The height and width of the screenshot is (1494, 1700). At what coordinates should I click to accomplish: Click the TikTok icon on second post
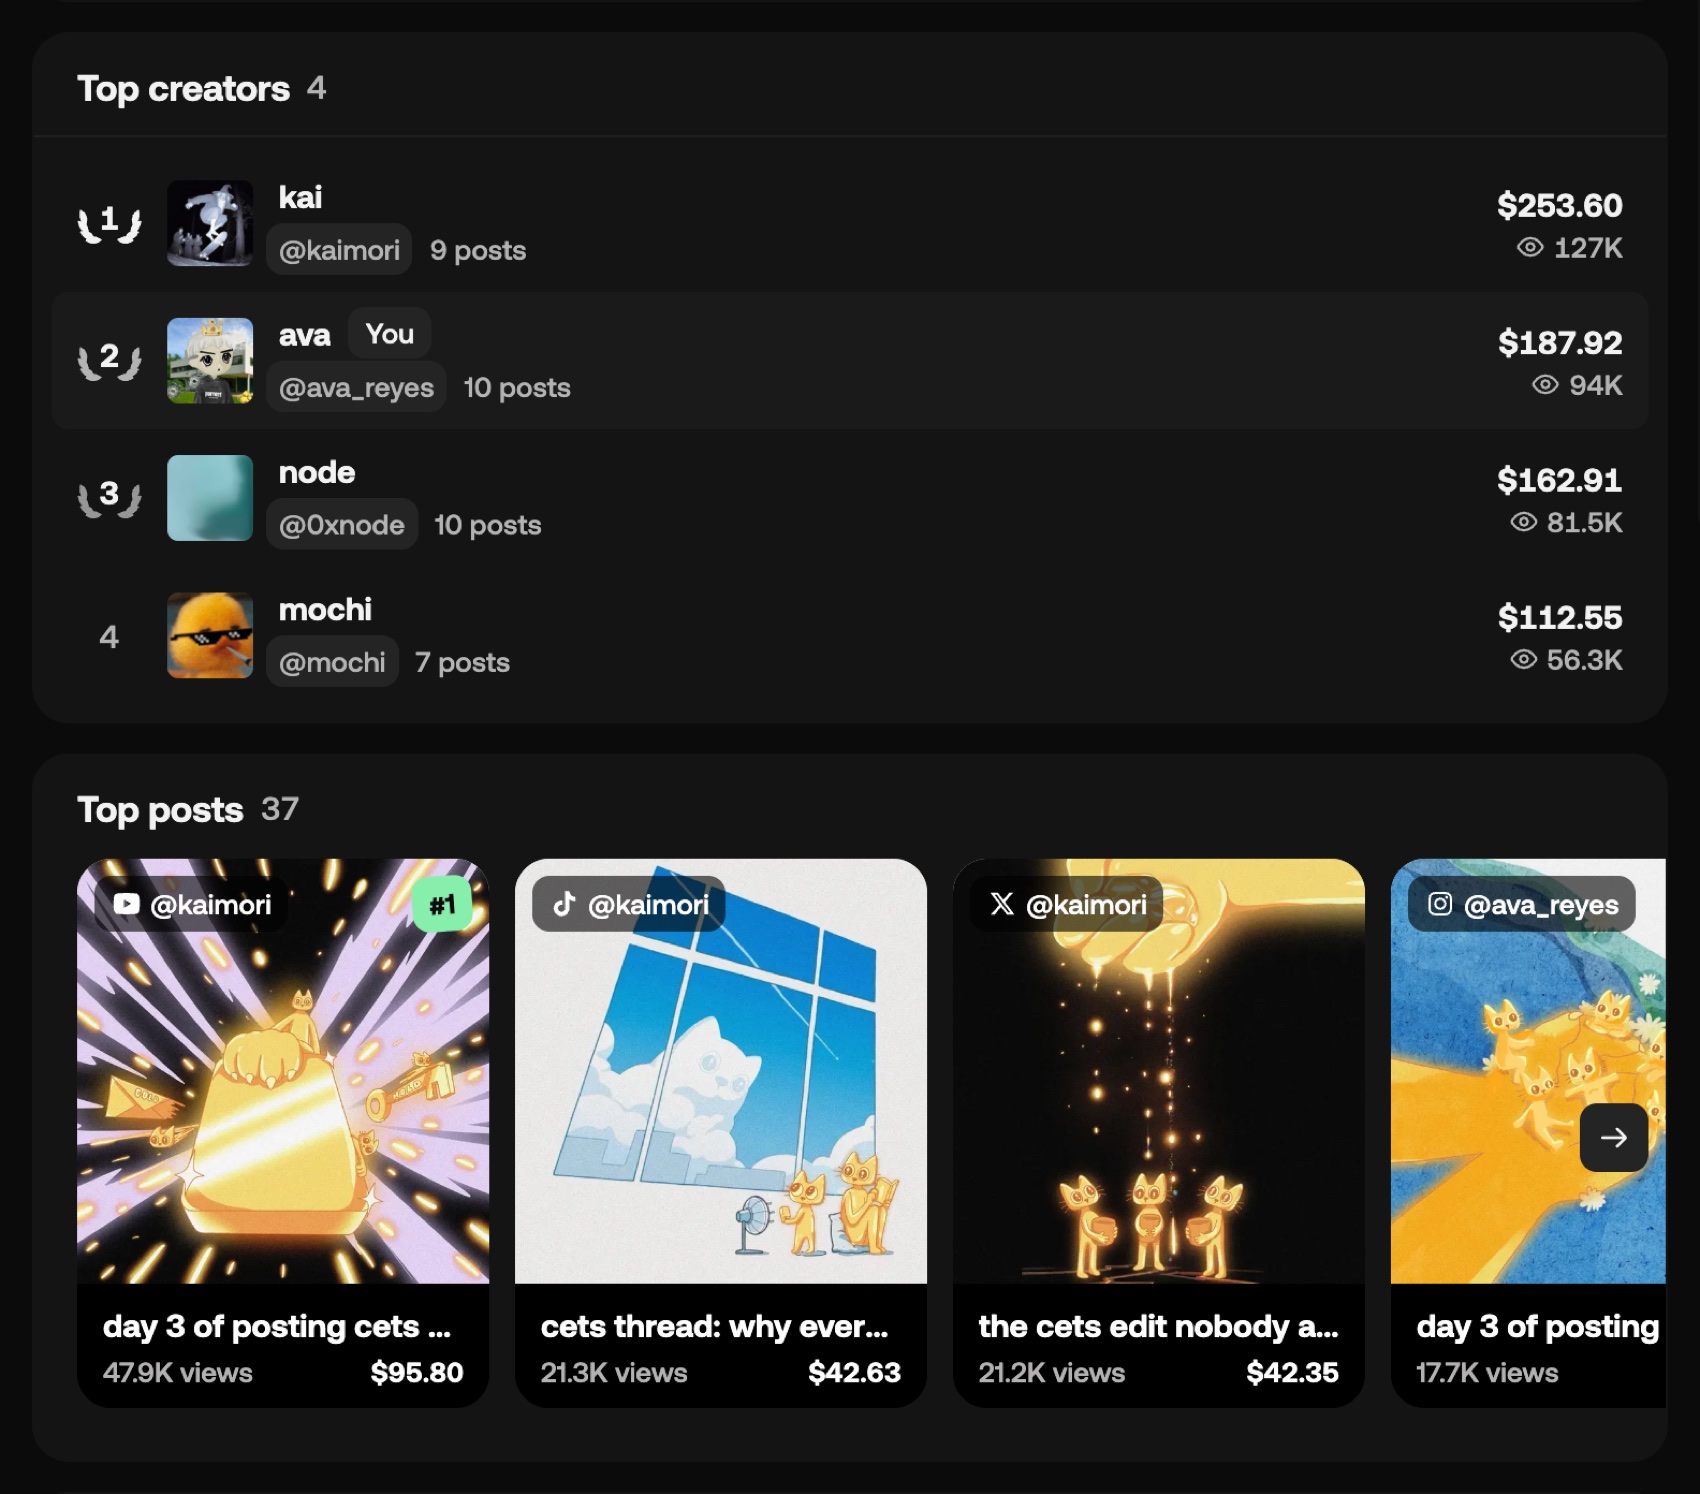564,904
